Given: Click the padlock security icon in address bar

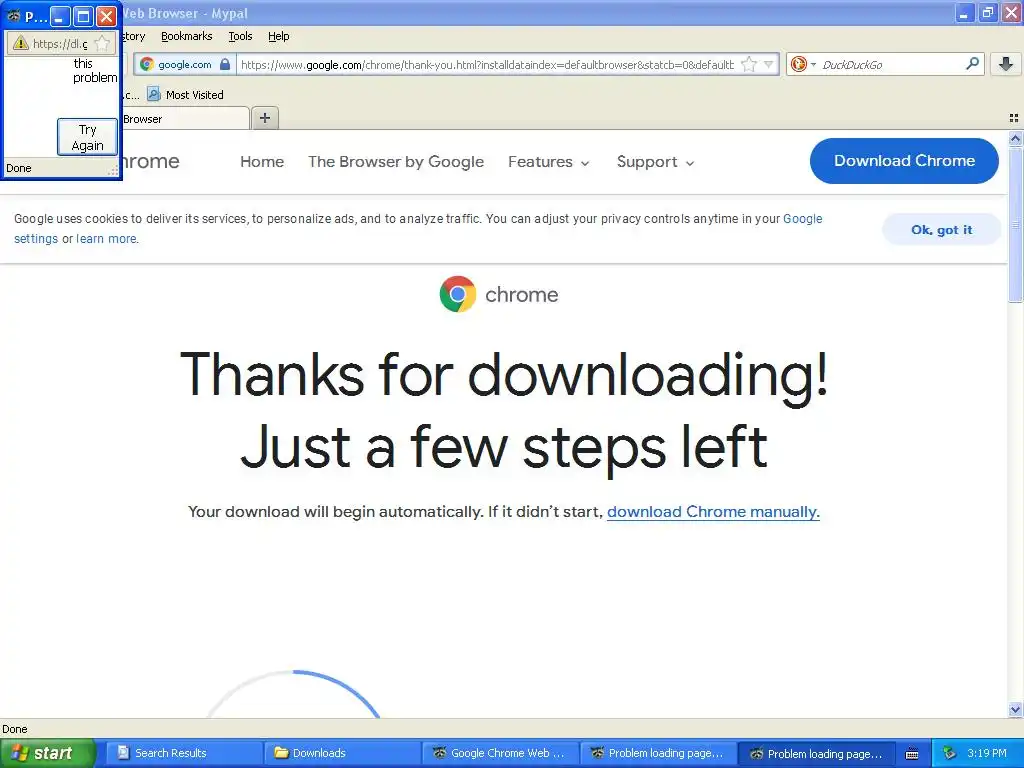Looking at the screenshot, I should tap(225, 64).
